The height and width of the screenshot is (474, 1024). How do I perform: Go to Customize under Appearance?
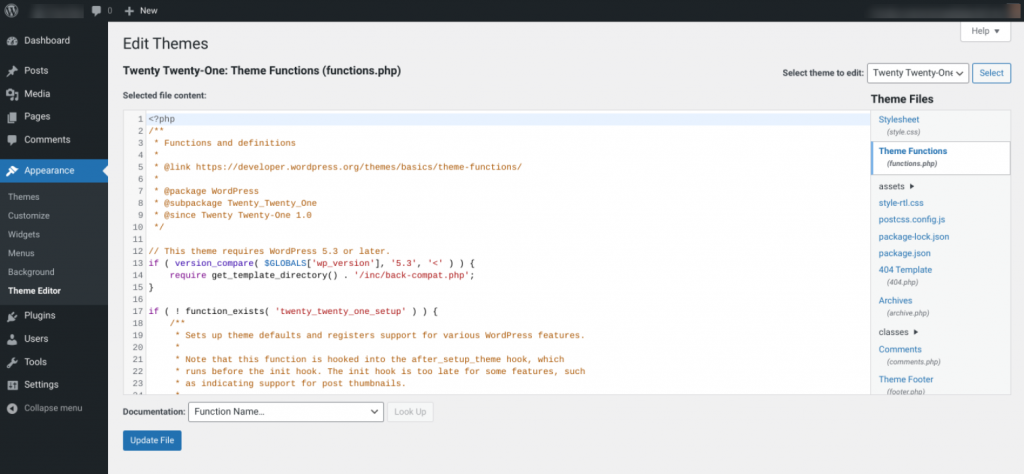click(x=28, y=216)
